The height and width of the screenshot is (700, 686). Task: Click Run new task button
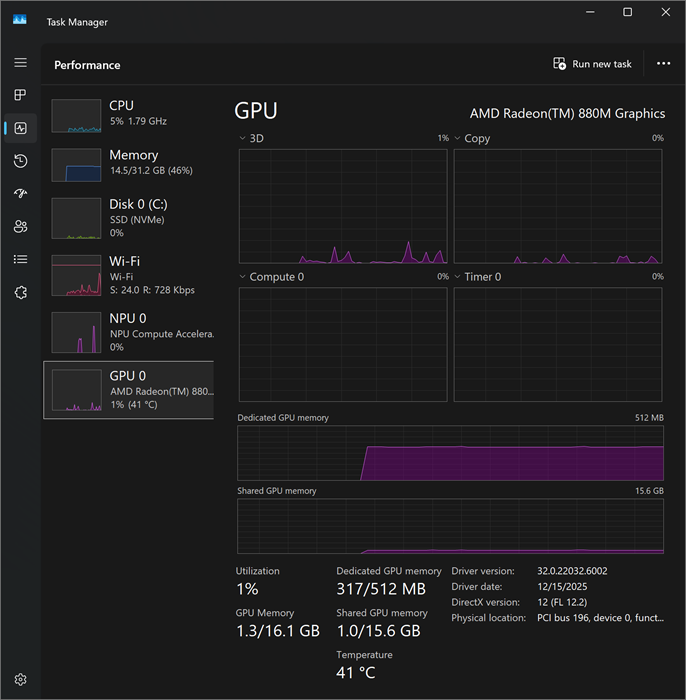(592, 64)
